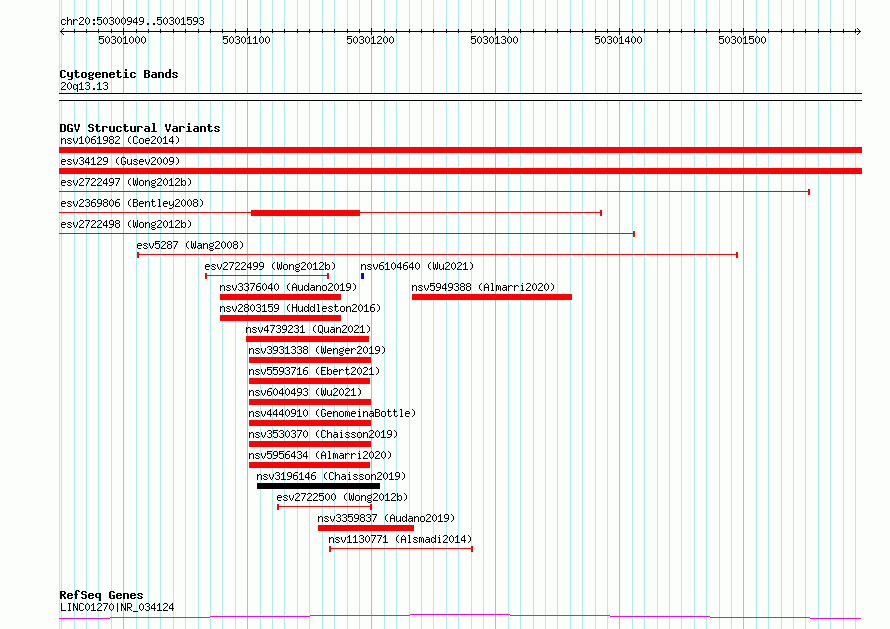Click the esv2722499 (Wong2012b) label
This screenshot has width=890, height=629.
pyautogui.click(x=270, y=266)
